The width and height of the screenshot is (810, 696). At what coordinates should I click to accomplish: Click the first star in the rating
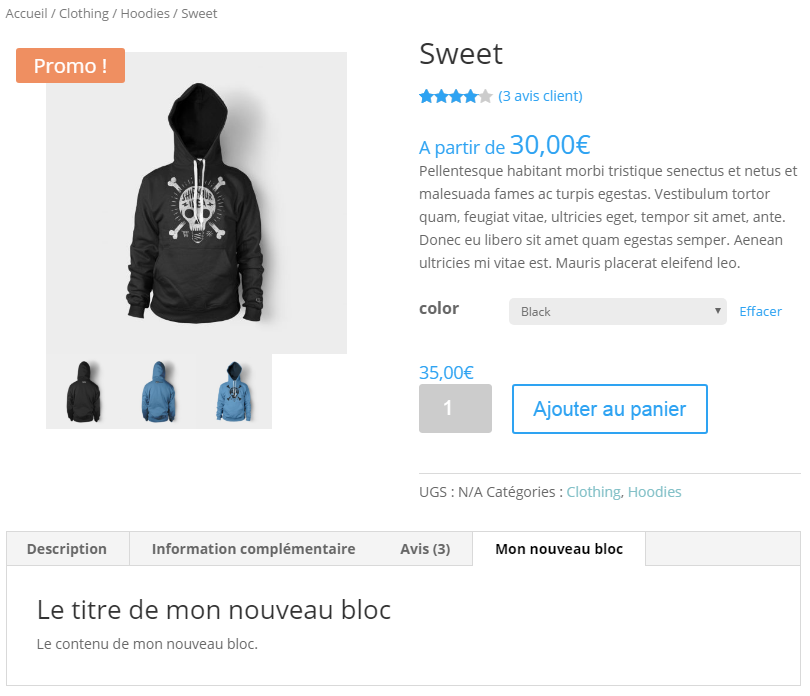tap(425, 95)
